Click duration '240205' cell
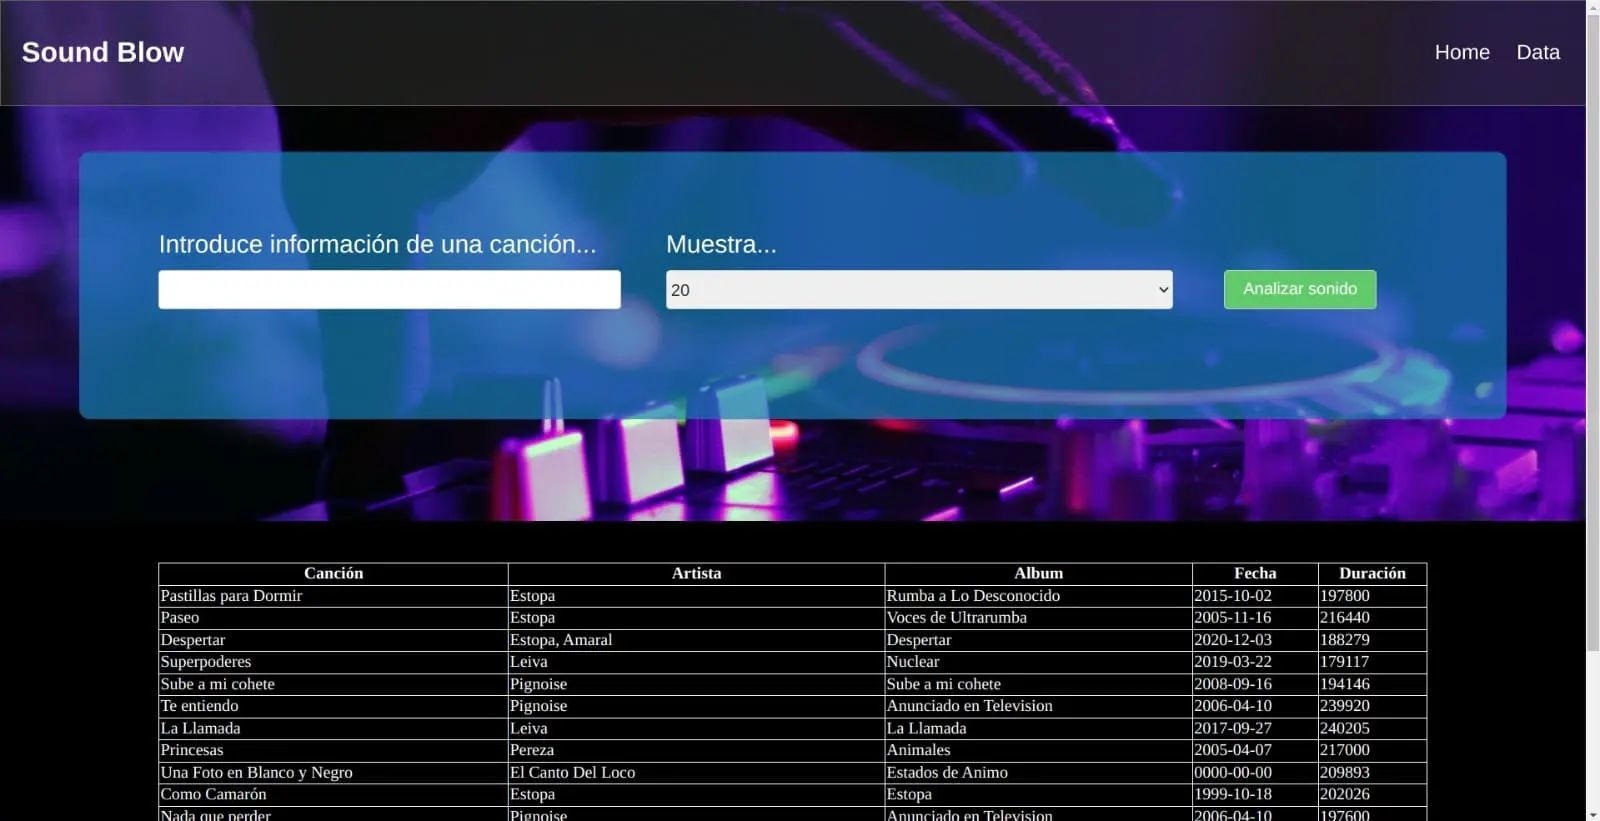The image size is (1600, 821). pyautogui.click(x=1372, y=728)
